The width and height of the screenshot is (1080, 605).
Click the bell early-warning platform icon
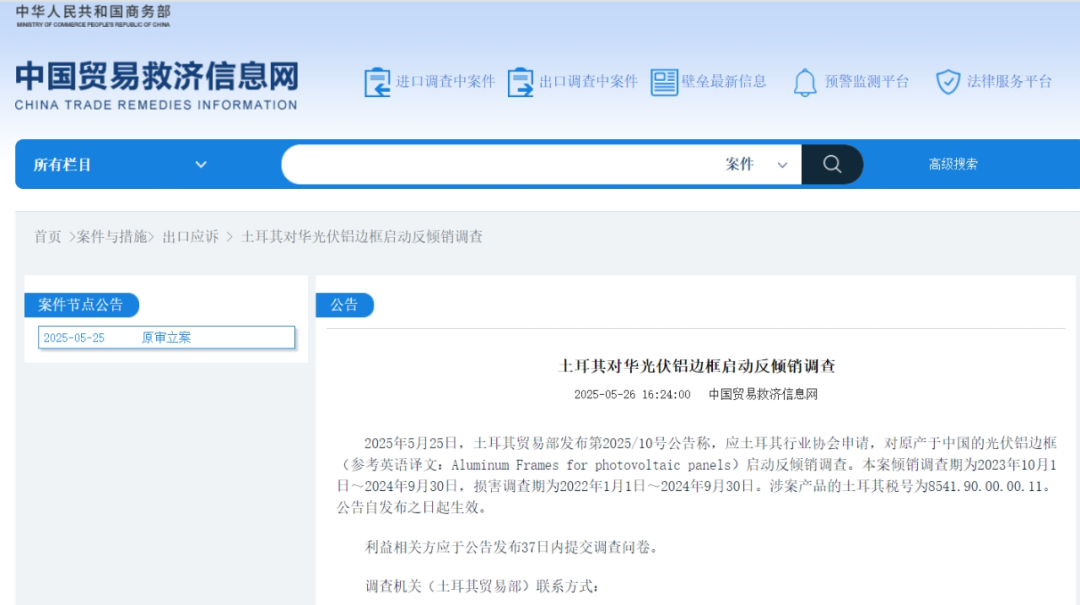(x=804, y=83)
